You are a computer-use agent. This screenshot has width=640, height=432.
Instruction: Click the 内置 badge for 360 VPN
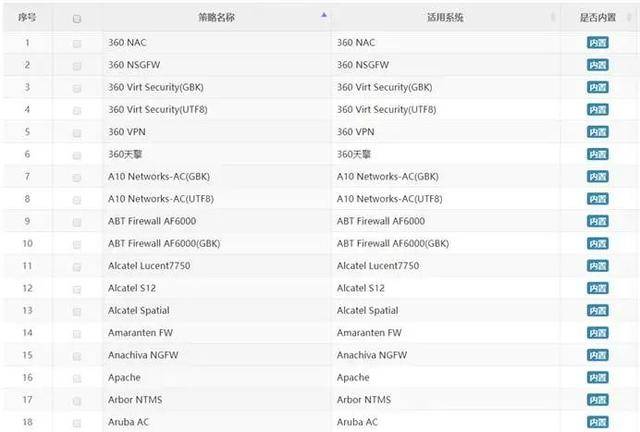tap(598, 132)
